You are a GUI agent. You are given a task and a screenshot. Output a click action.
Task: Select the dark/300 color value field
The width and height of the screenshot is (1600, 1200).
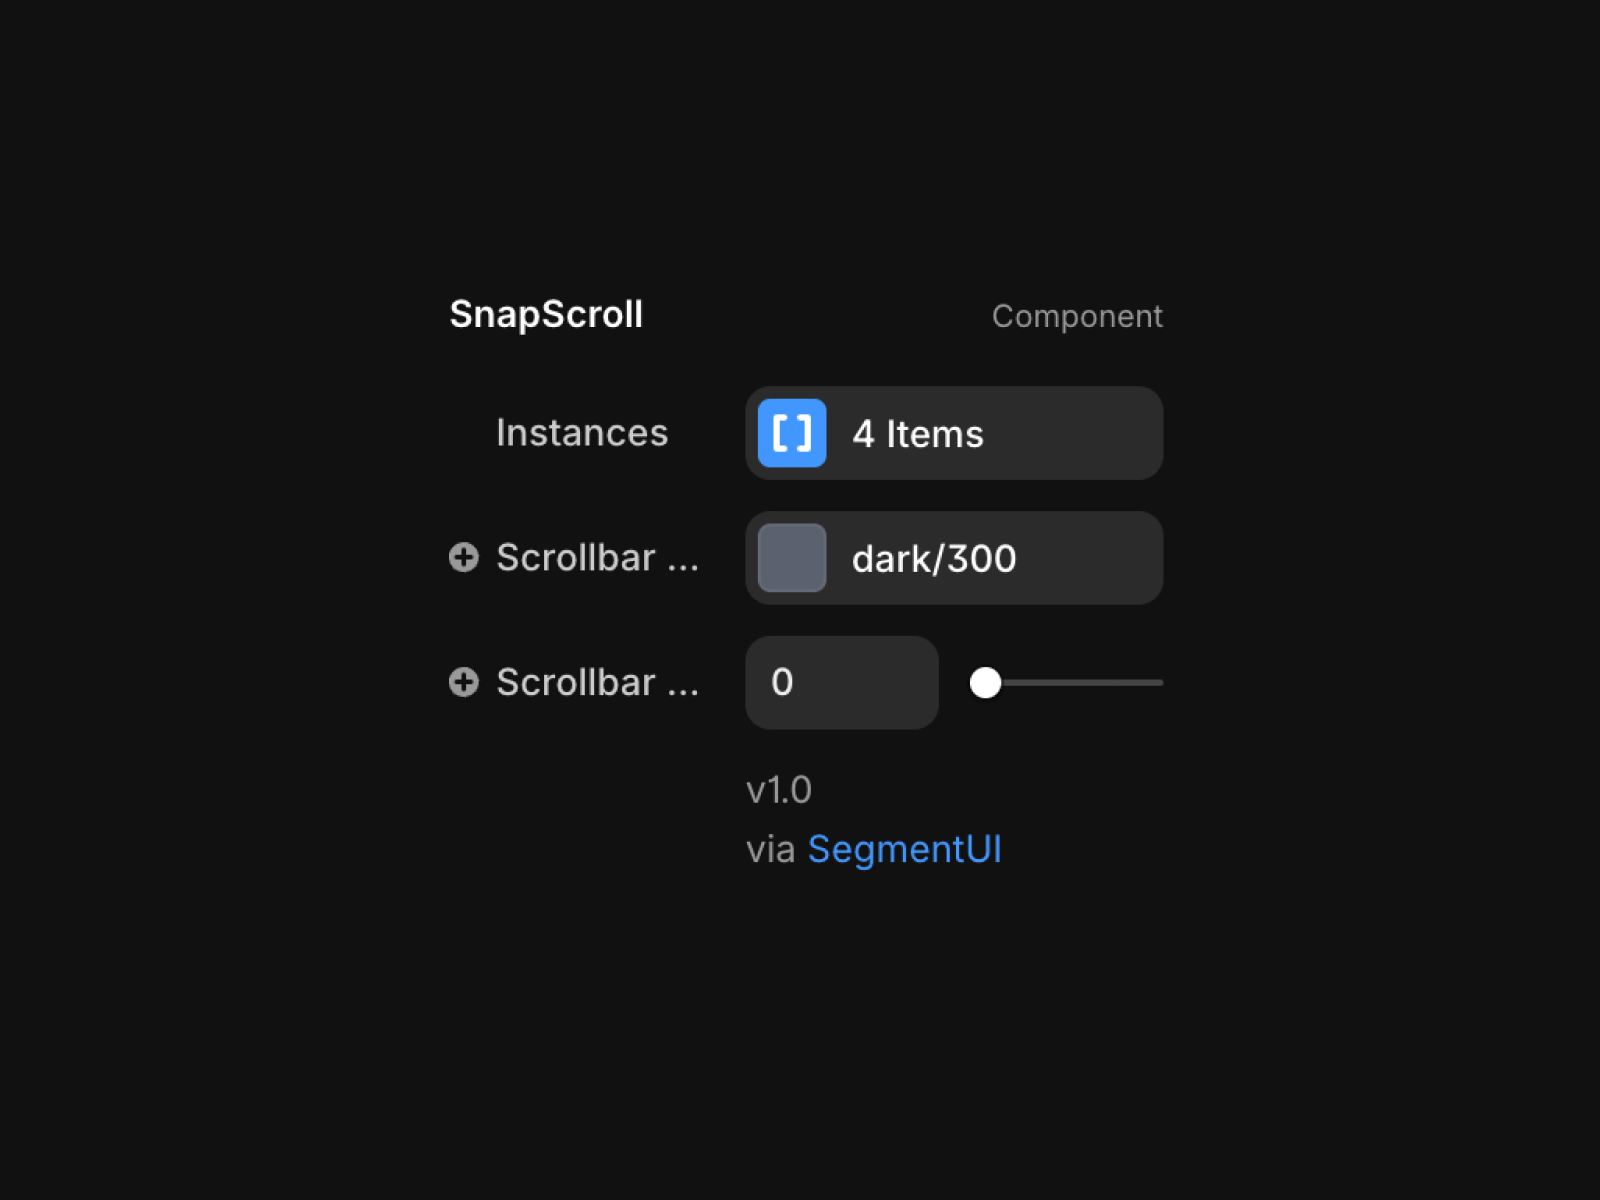[954, 558]
